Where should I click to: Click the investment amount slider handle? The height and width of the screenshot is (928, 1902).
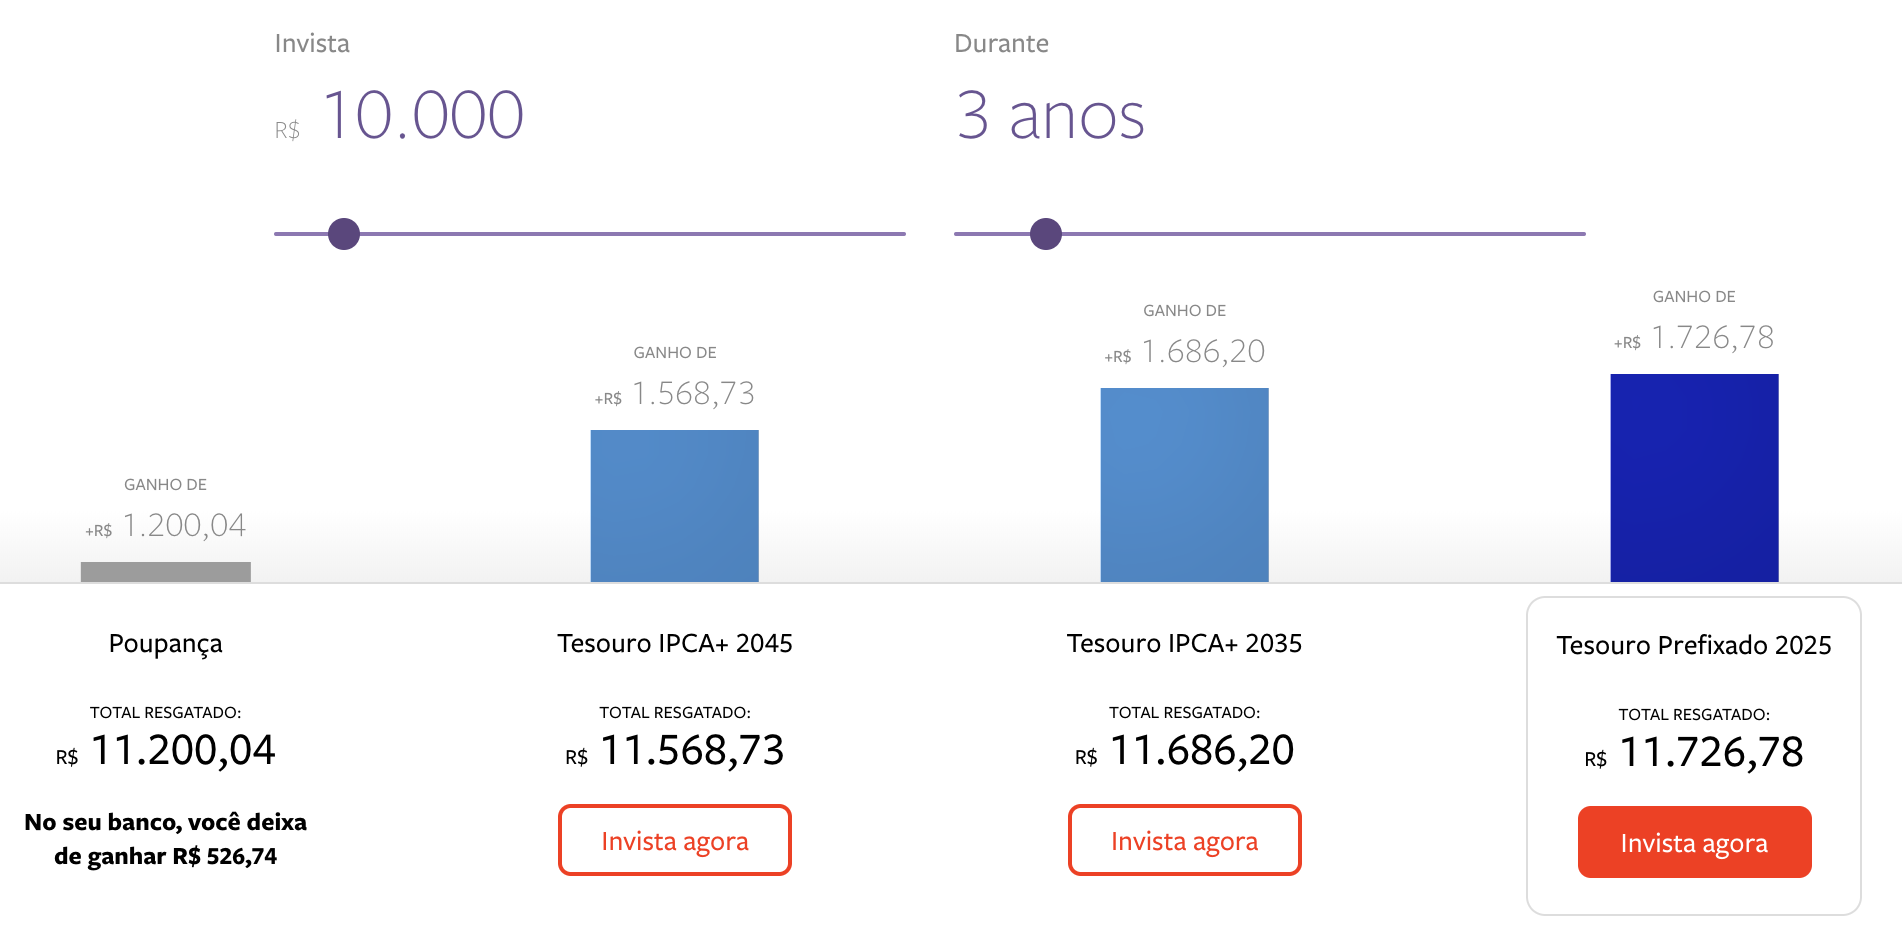[x=344, y=234]
